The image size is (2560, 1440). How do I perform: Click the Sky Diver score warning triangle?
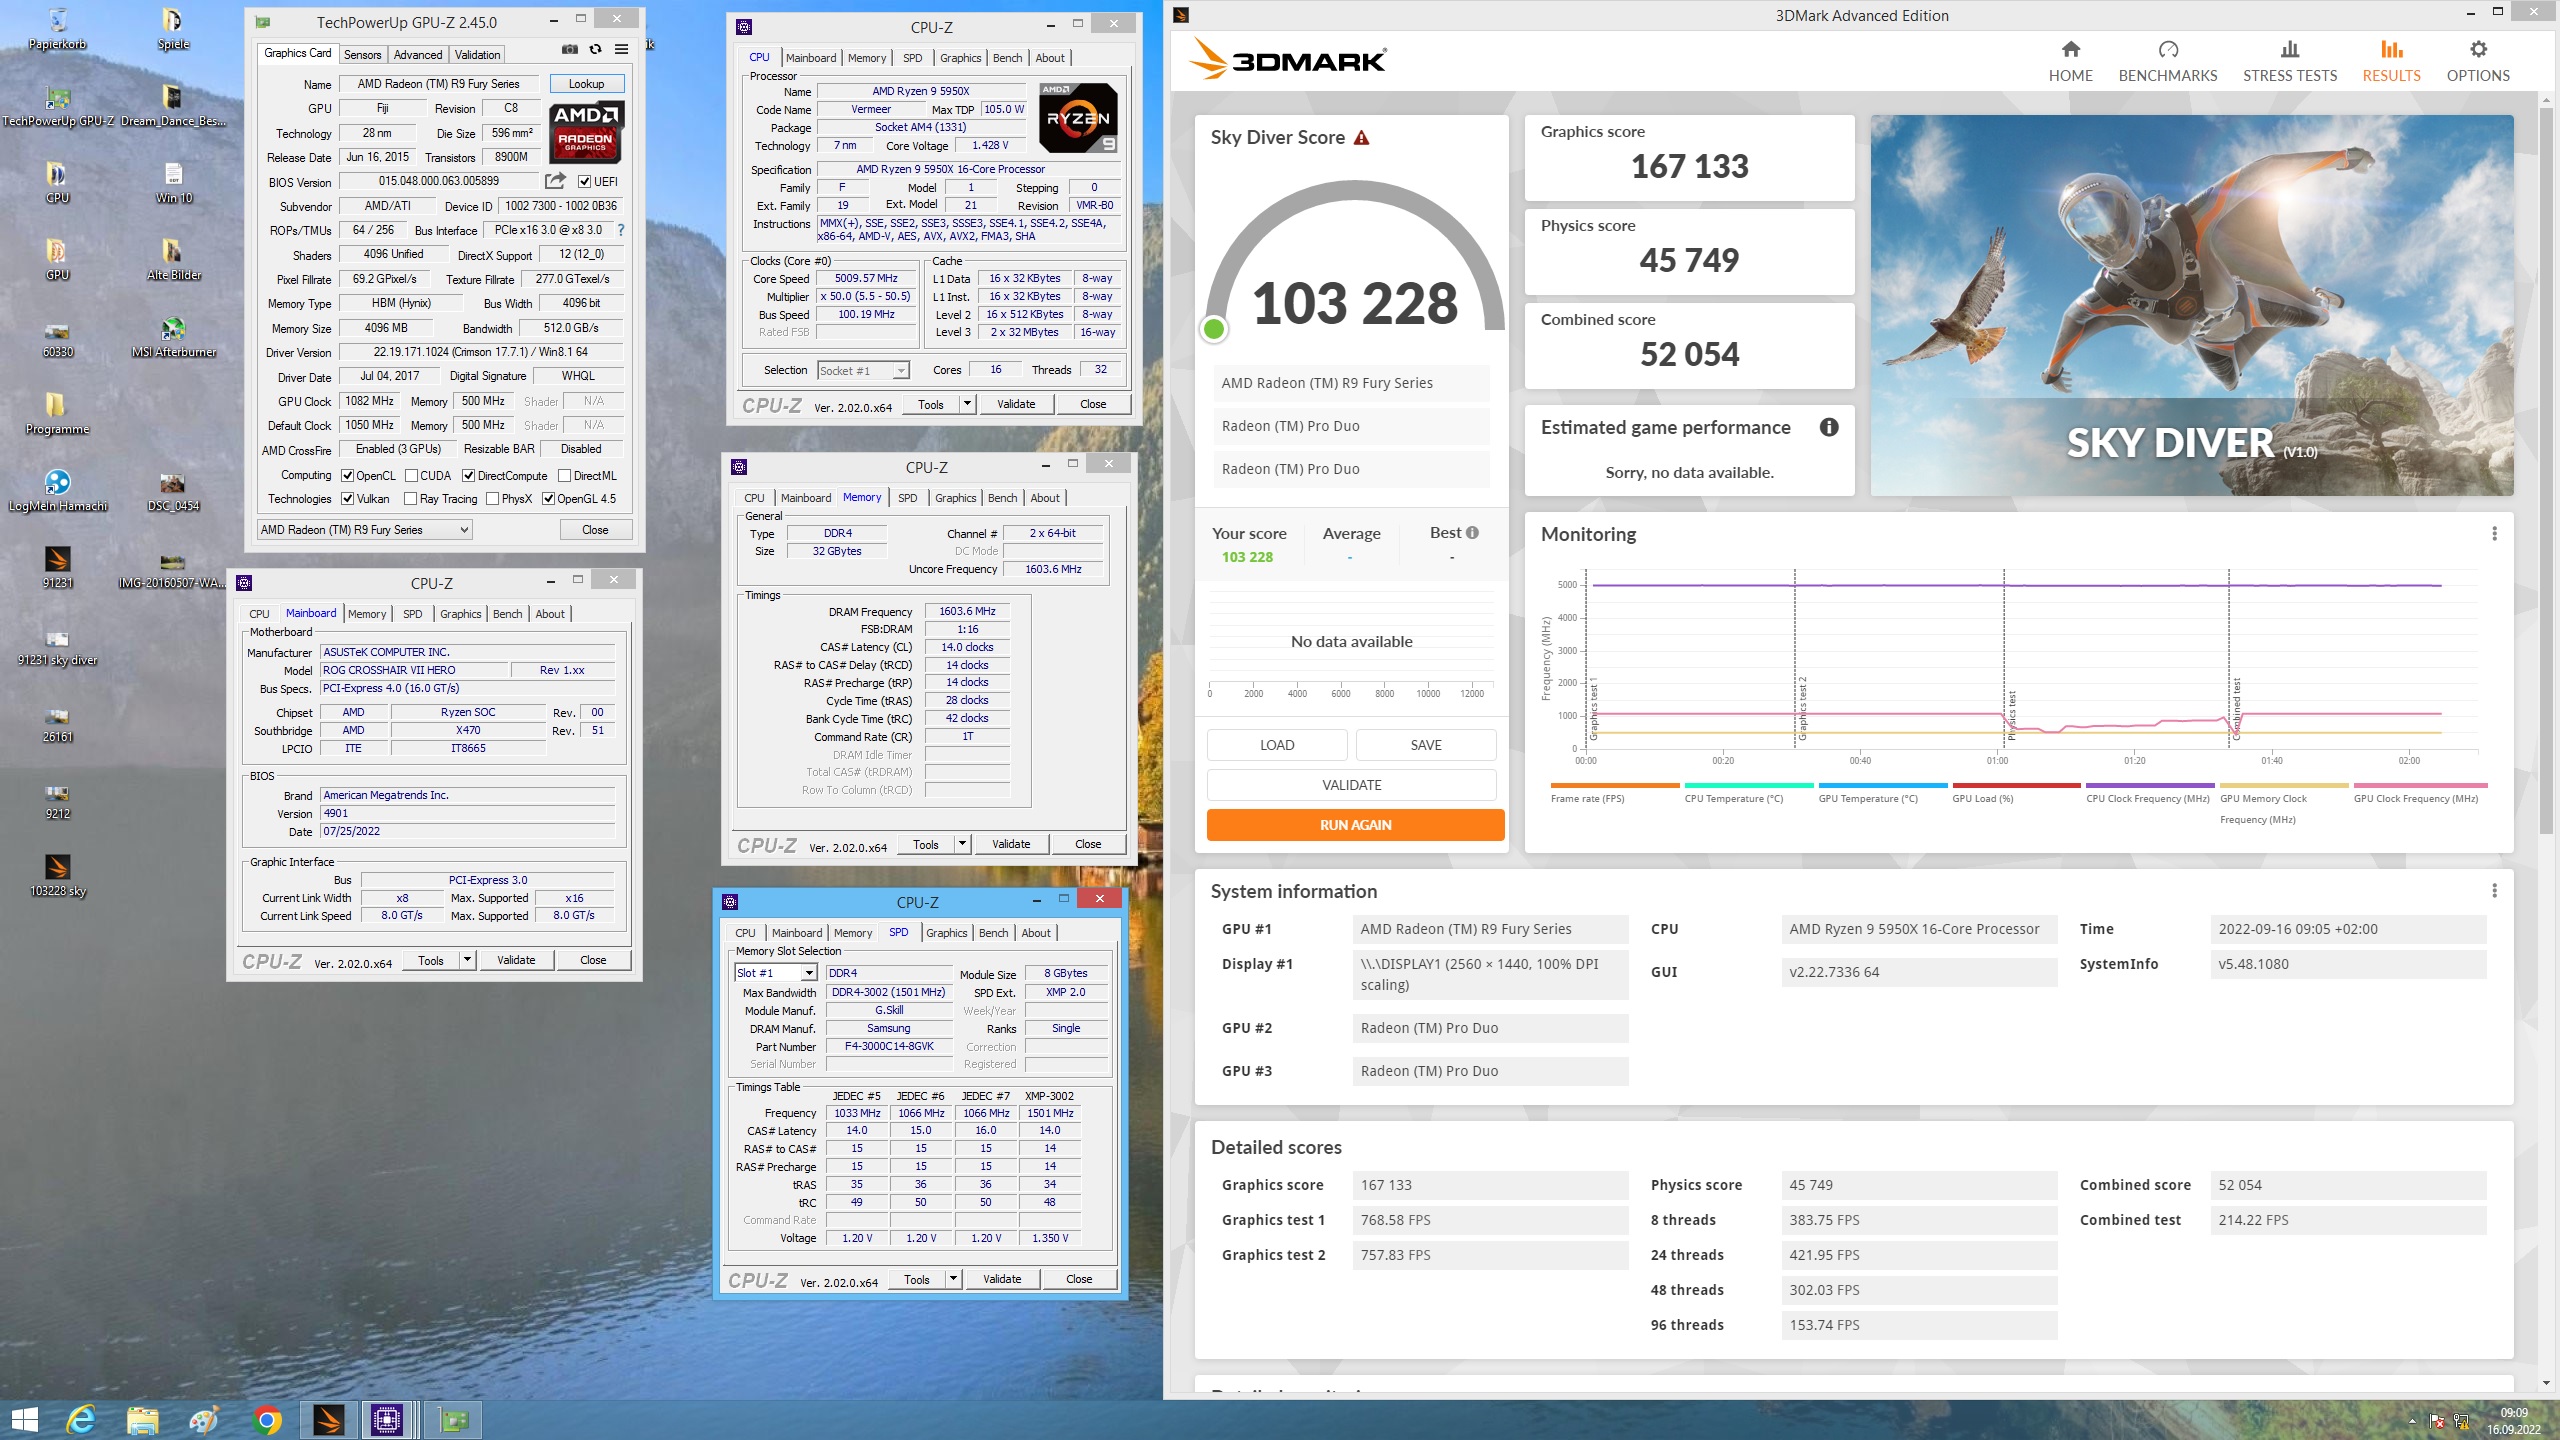[1361, 138]
